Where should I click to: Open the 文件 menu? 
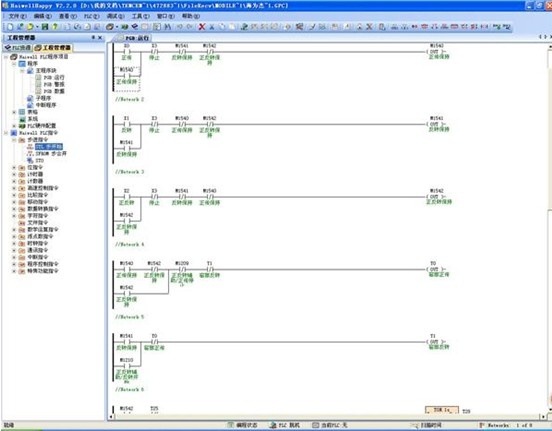click(x=17, y=16)
